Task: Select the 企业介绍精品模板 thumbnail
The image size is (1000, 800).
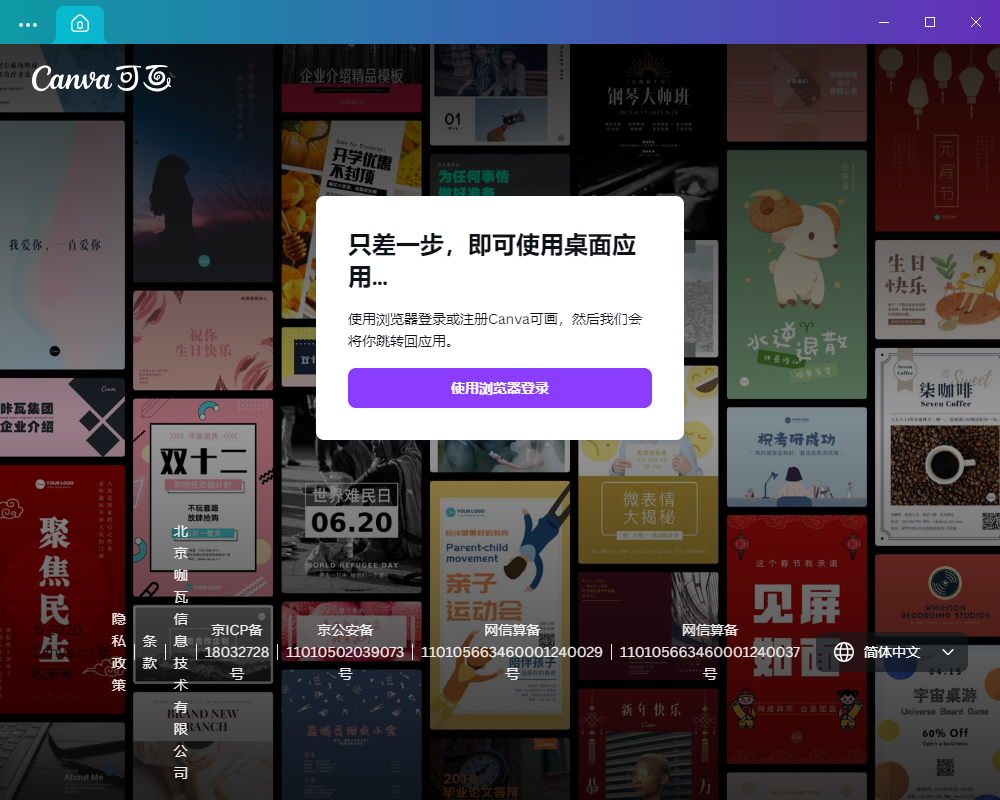Action: pyautogui.click(x=351, y=78)
